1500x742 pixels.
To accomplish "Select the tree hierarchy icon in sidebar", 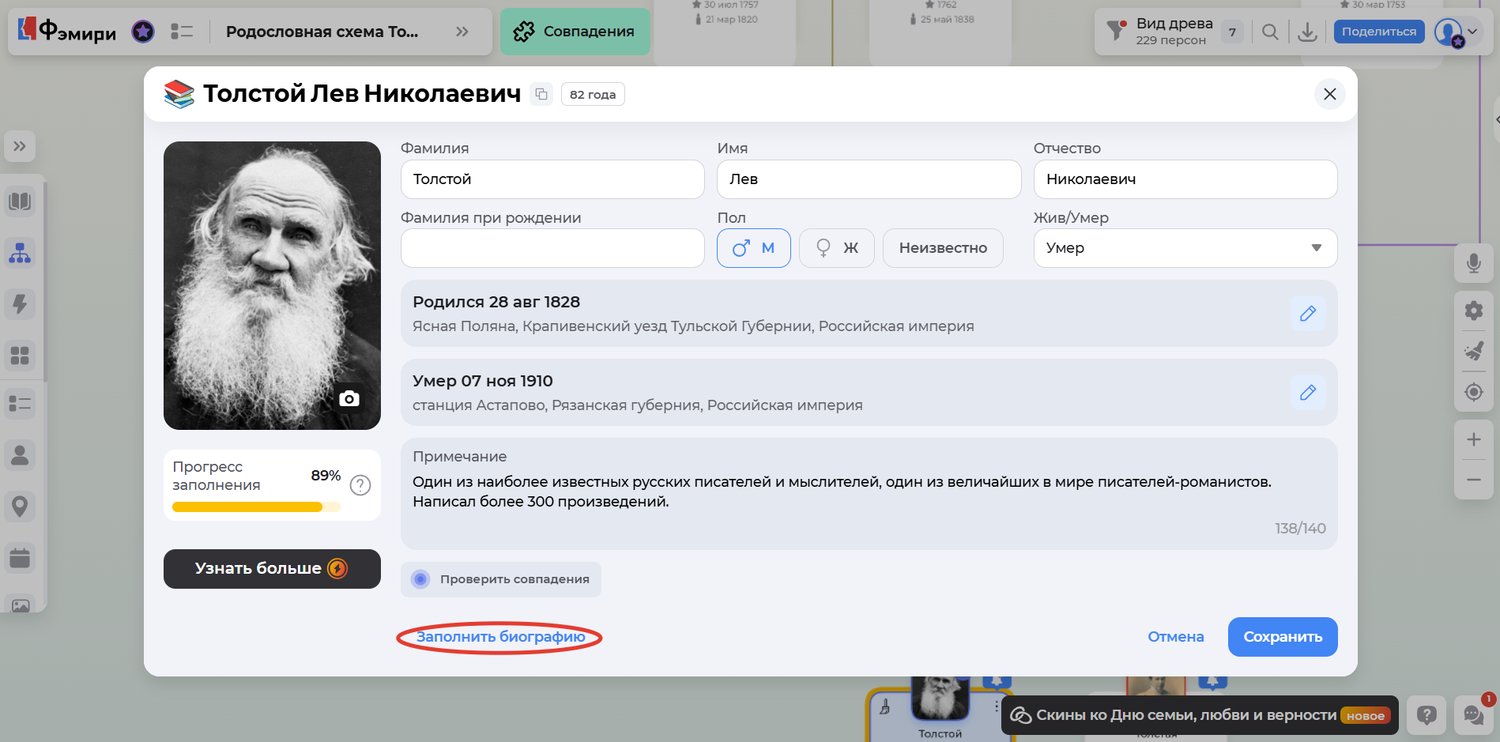I will click(x=20, y=253).
